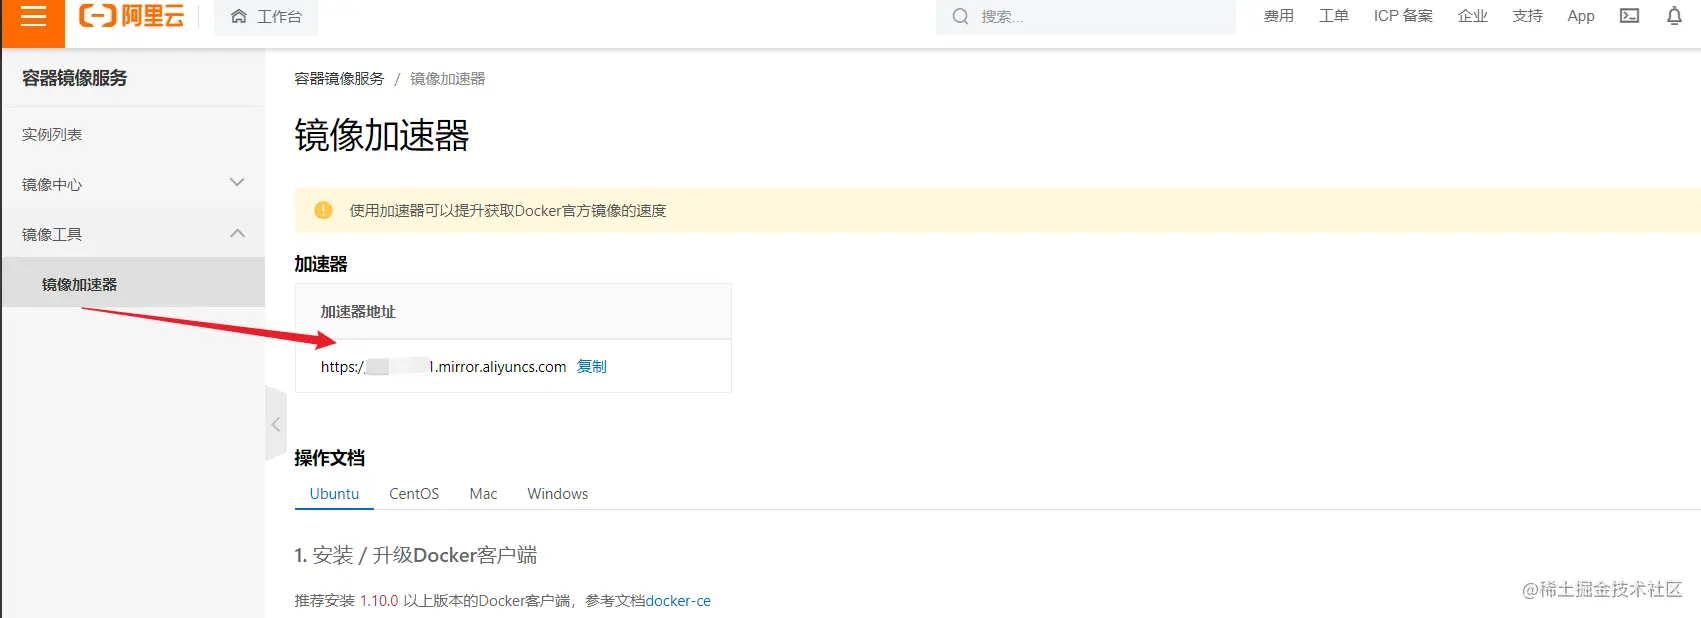1701x618 pixels.
Task: Click the 复制 link to copy the address
Action: 592,367
